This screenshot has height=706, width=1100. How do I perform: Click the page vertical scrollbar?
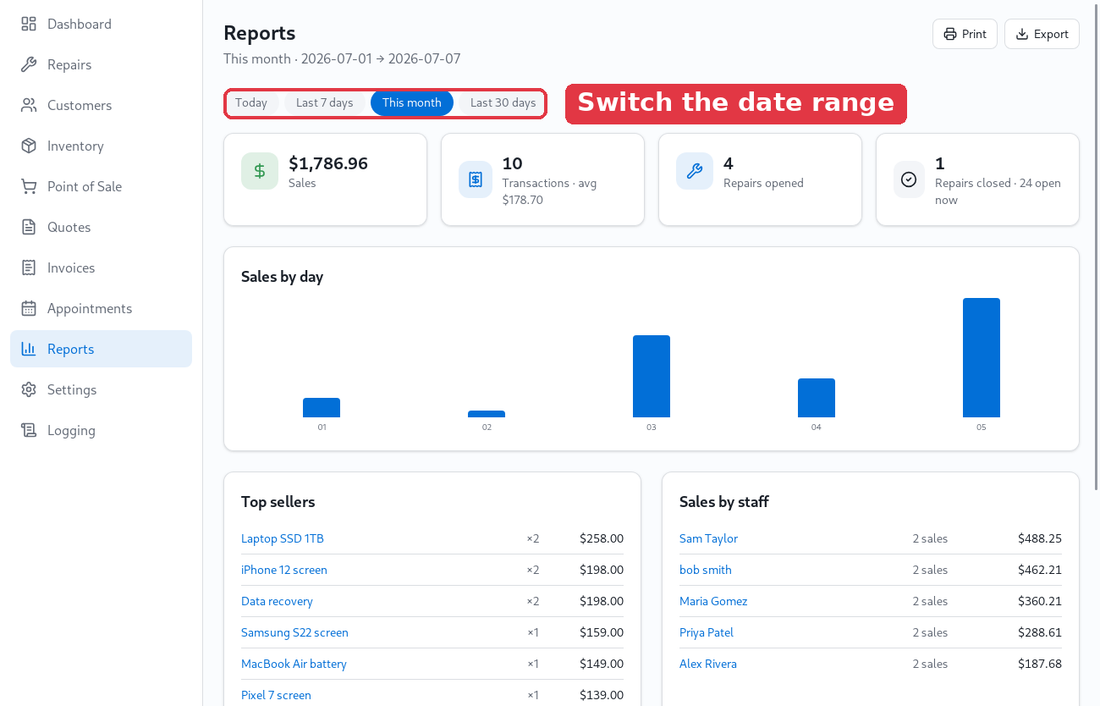(1096, 246)
